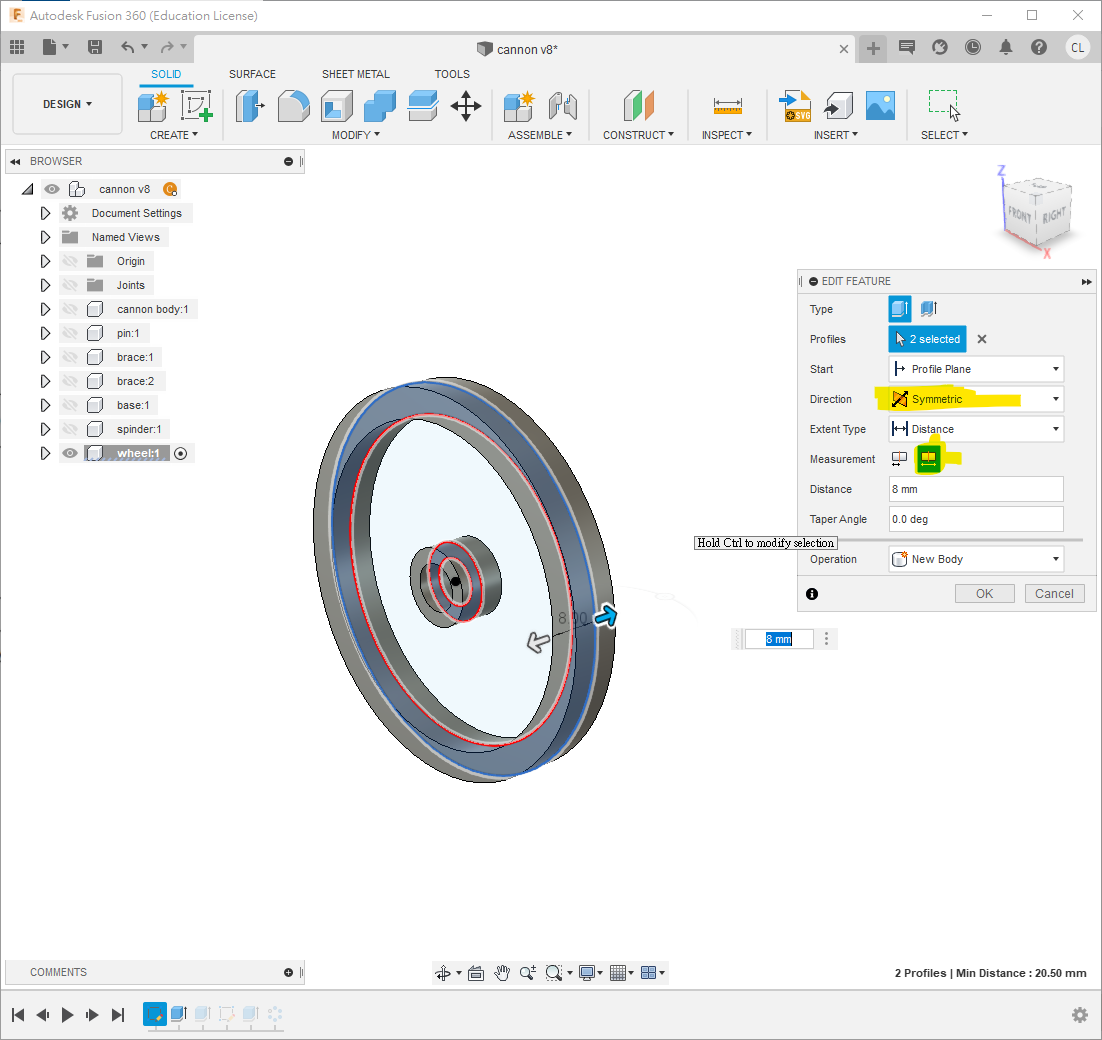Expand the Named Views tree node
Image resolution: width=1102 pixels, height=1040 pixels.
tap(45, 237)
